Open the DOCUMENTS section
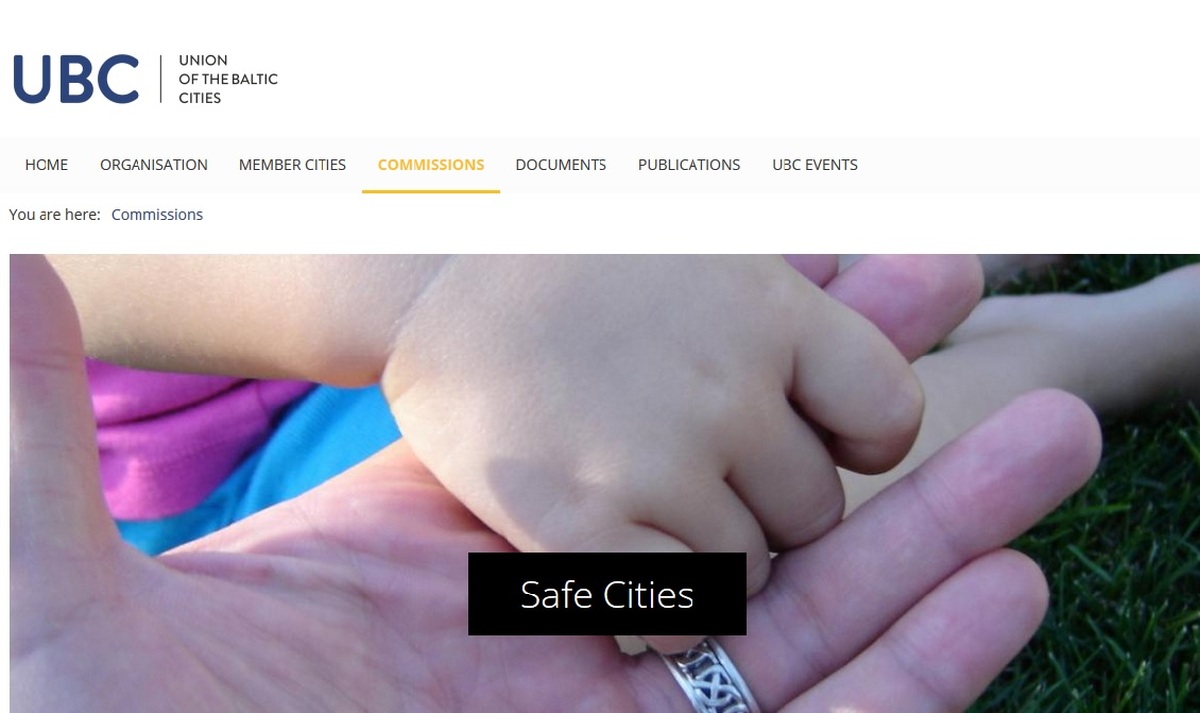The height and width of the screenshot is (713, 1200). click(561, 165)
